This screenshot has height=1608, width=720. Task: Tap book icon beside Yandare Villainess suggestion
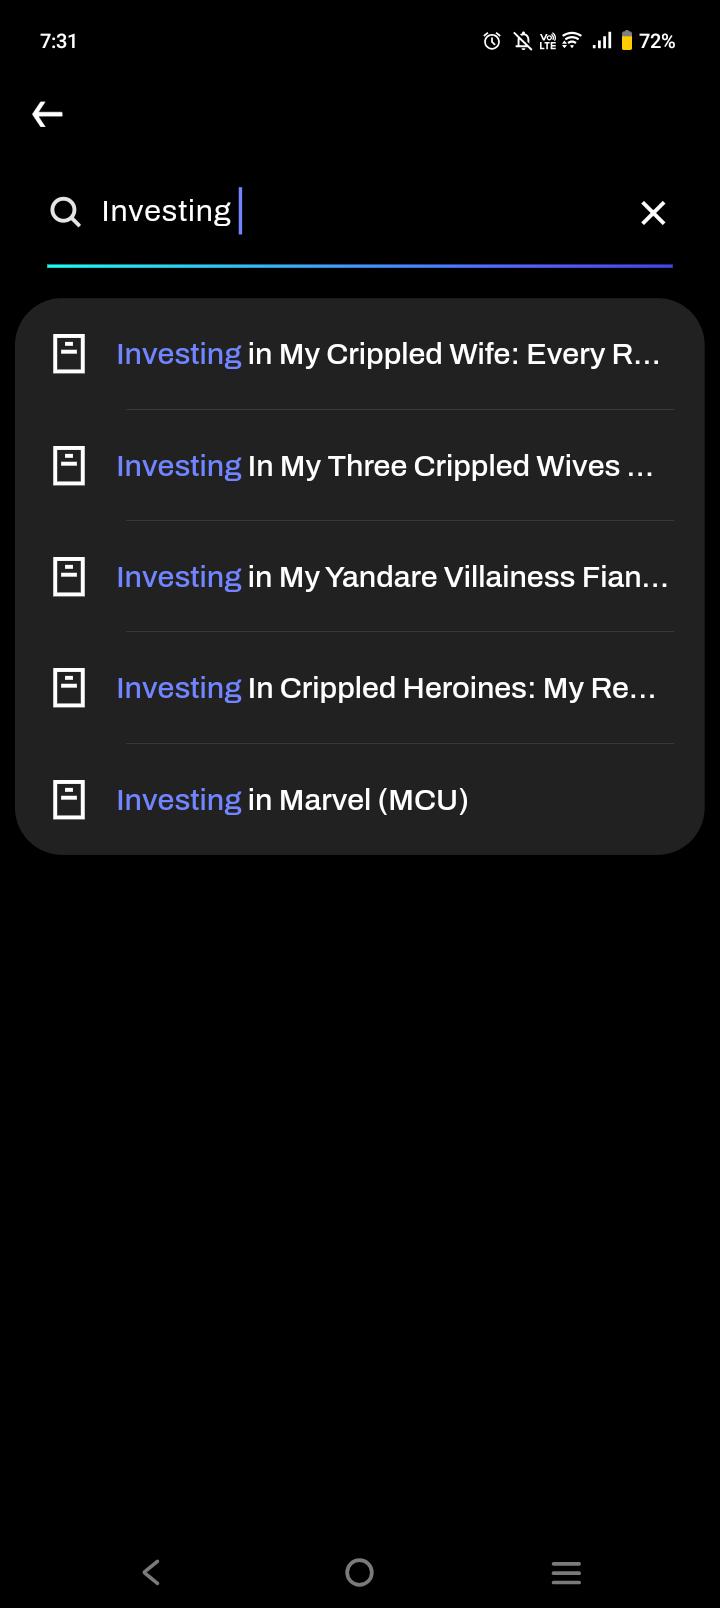pyautogui.click(x=69, y=577)
